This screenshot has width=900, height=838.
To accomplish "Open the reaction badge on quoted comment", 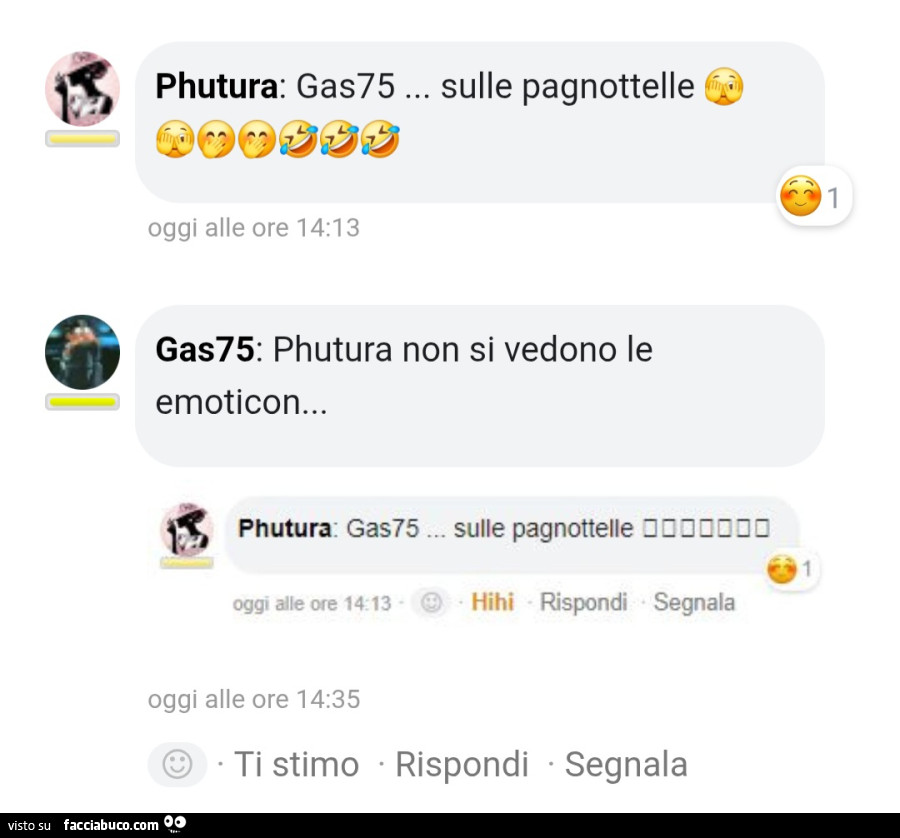I will [x=792, y=569].
